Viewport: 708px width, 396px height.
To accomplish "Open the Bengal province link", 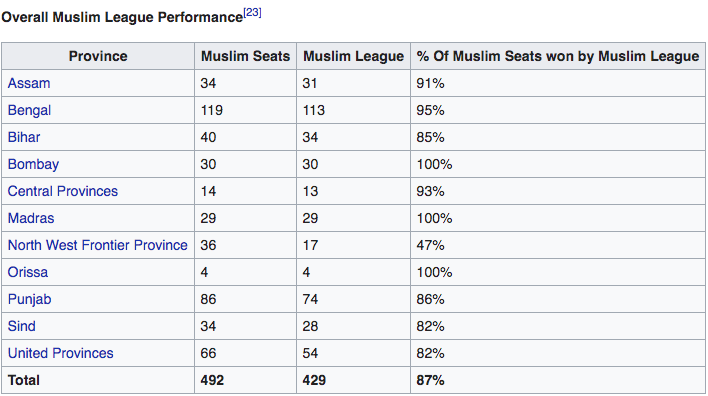I will [29, 110].
